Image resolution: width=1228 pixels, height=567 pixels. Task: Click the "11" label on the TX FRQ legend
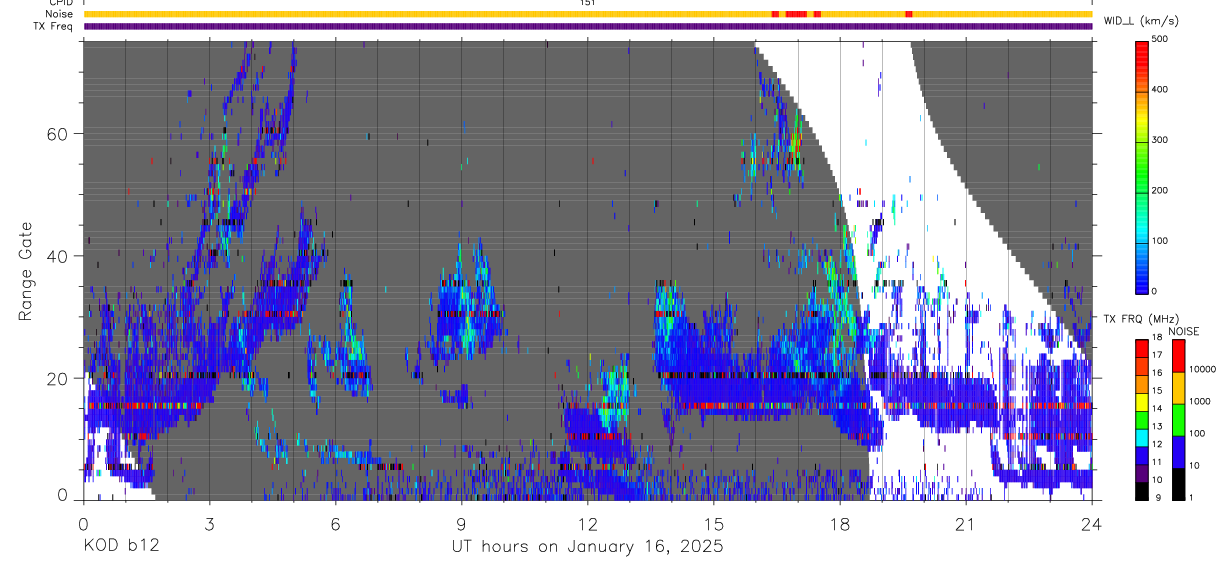[x=1158, y=462]
